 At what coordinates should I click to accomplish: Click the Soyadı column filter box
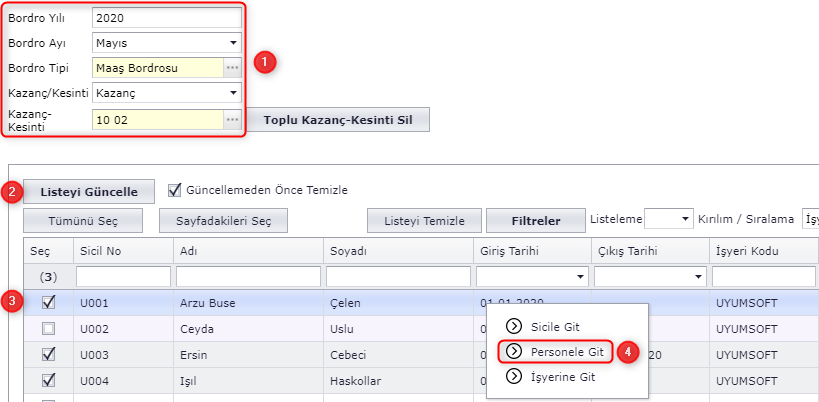[397, 276]
